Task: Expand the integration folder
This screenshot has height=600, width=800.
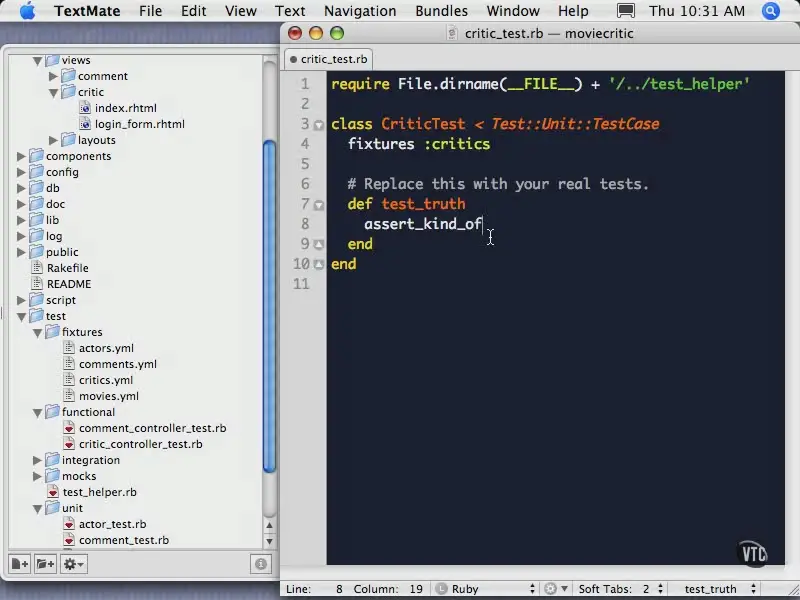Action: (x=37, y=460)
